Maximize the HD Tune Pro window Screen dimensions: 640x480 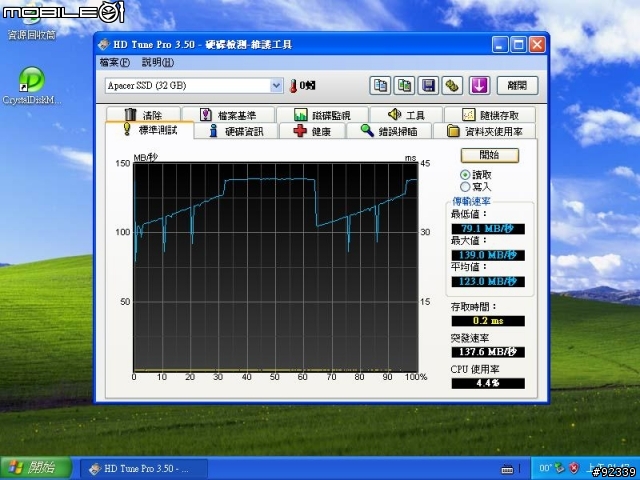[x=518, y=44]
